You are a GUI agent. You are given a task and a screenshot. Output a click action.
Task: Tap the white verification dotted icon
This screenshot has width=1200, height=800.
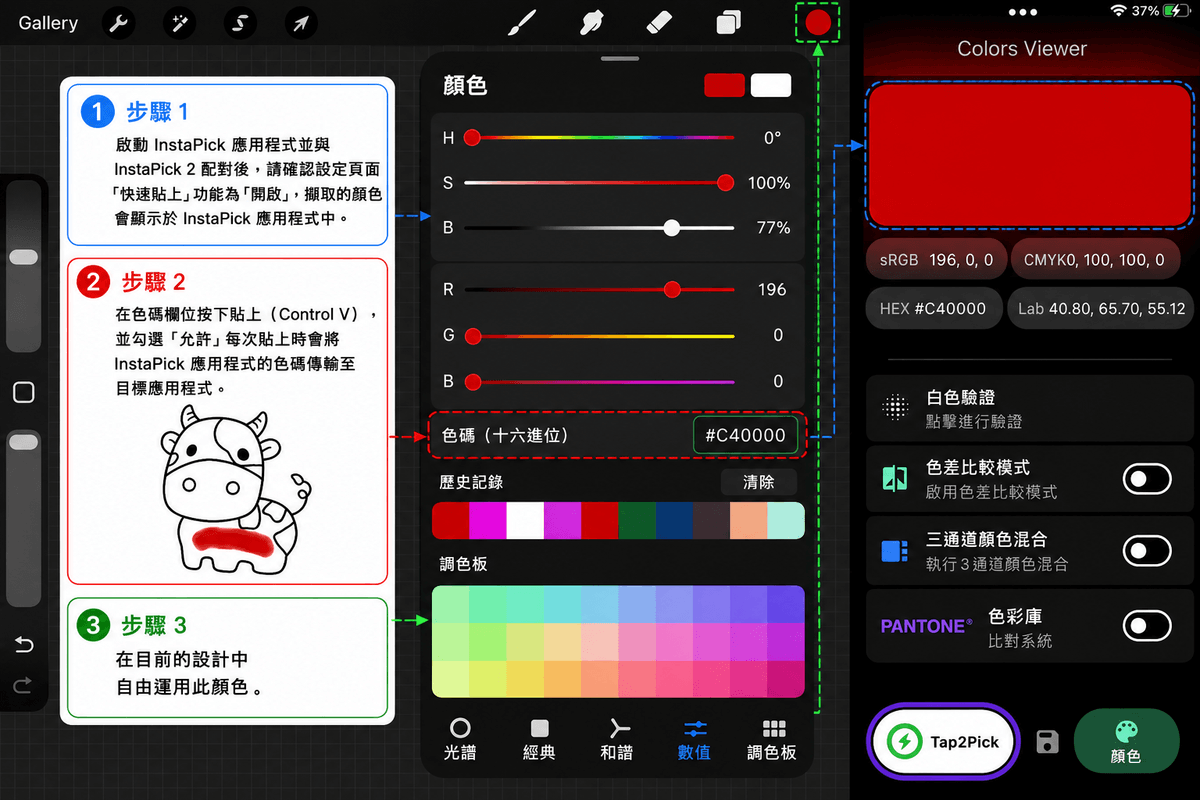[895, 408]
